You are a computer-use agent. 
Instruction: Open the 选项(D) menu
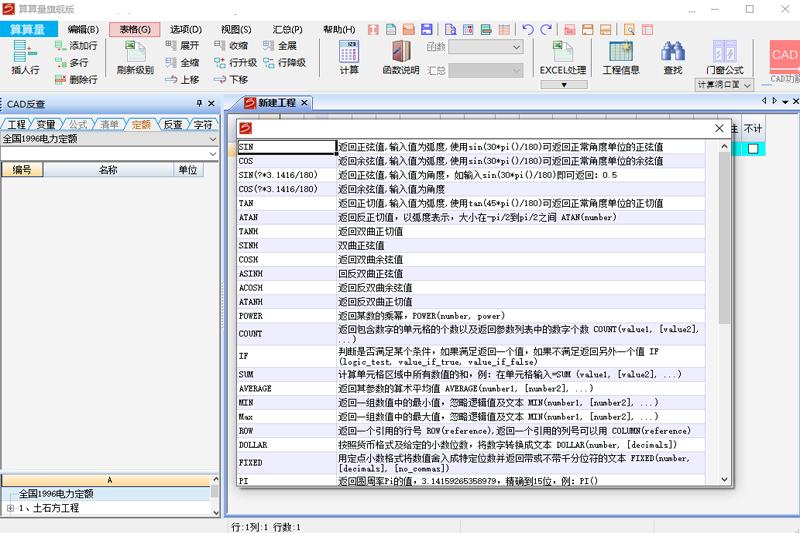(x=185, y=30)
